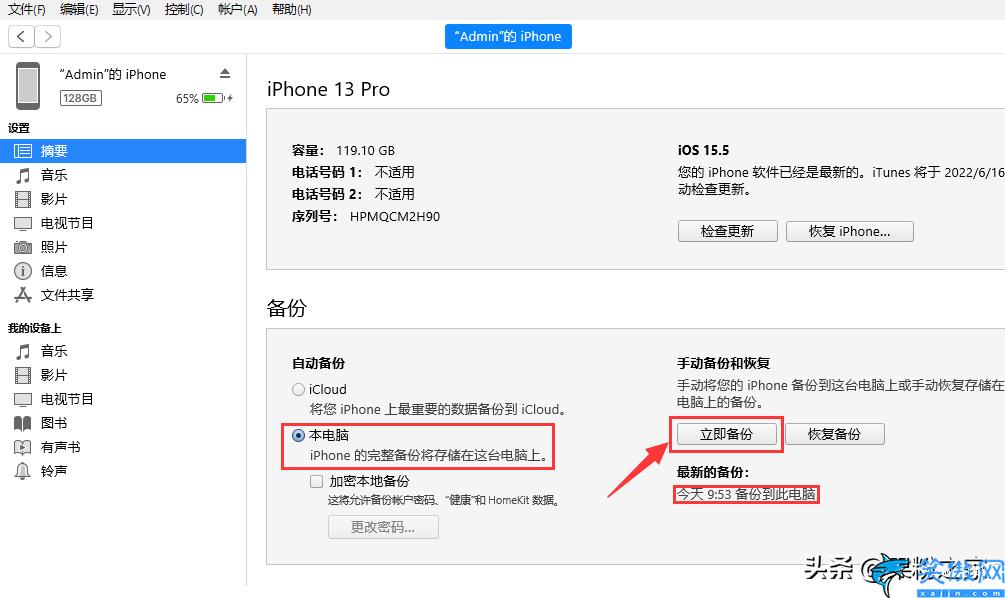Click the iPhone device picture in sidebar

[28, 86]
